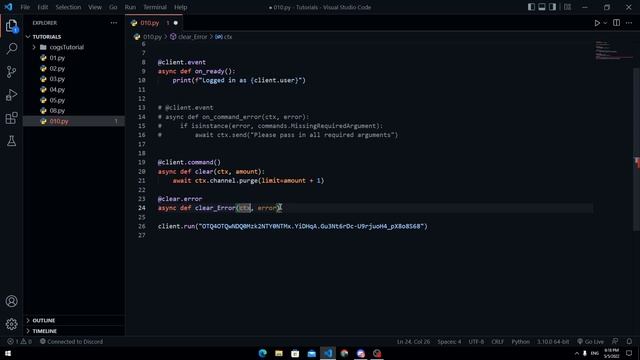This screenshot has height=360, width=640.
Task: Open the Manage gear icon
Action: point(11,324)
